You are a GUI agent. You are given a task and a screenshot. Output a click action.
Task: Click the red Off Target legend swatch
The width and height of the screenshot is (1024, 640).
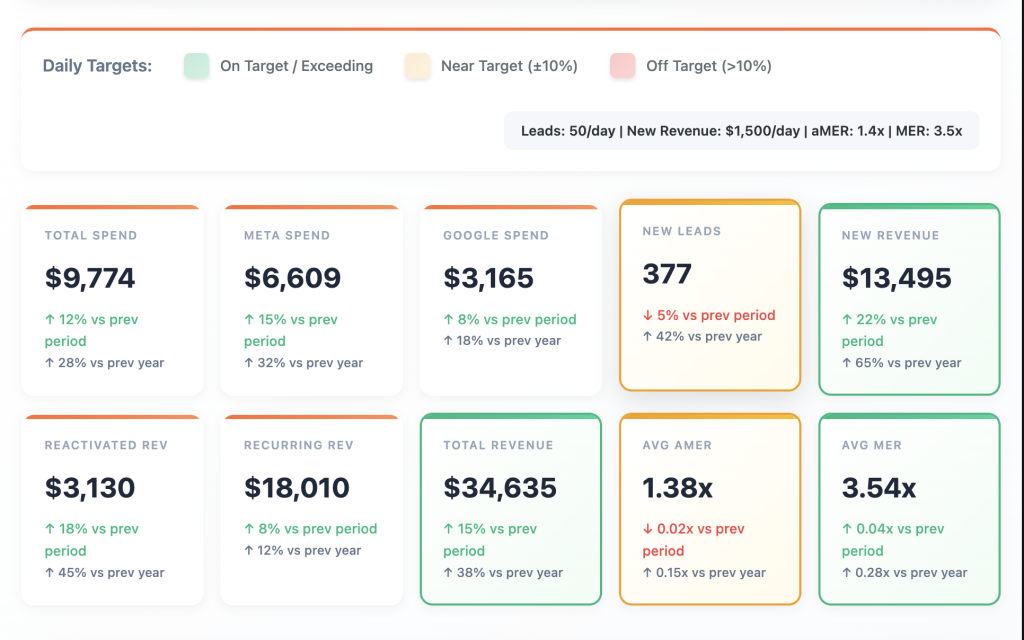[622, 66]
